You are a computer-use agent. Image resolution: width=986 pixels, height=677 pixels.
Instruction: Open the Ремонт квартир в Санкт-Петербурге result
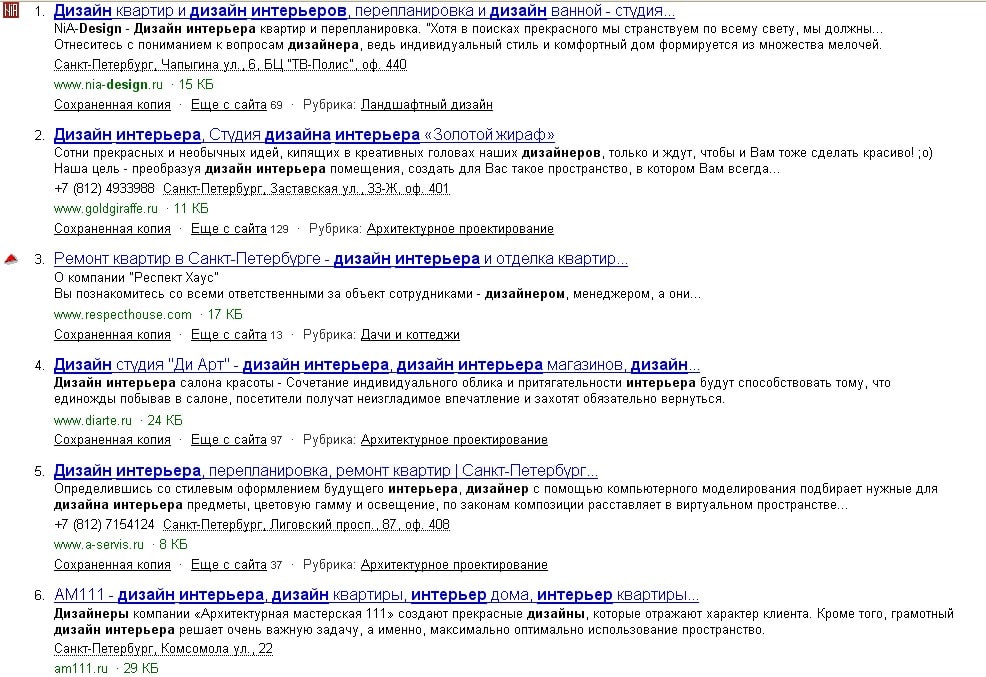click(x=341, y=258)
